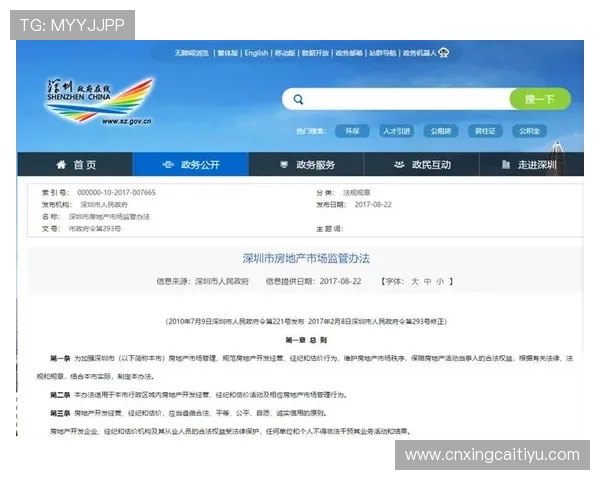600x480 pixels.
Task: Select the 公积金 hot search tag
Action: coord(530,131)
